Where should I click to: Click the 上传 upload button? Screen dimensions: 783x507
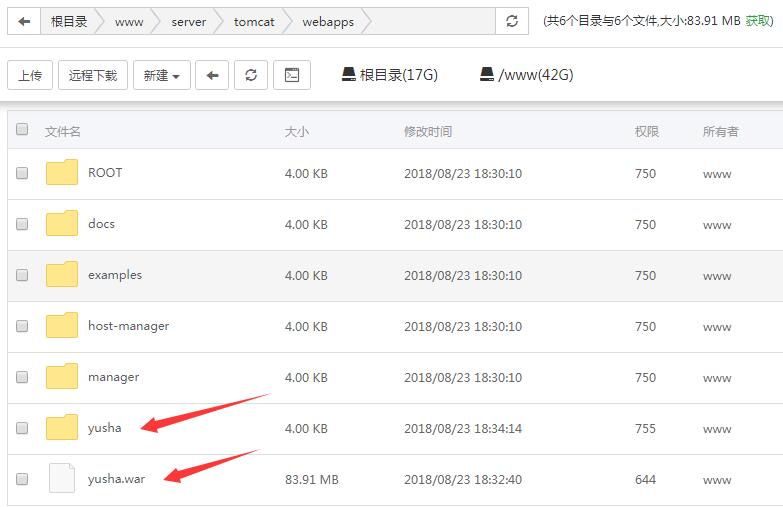tap(30, 75)
